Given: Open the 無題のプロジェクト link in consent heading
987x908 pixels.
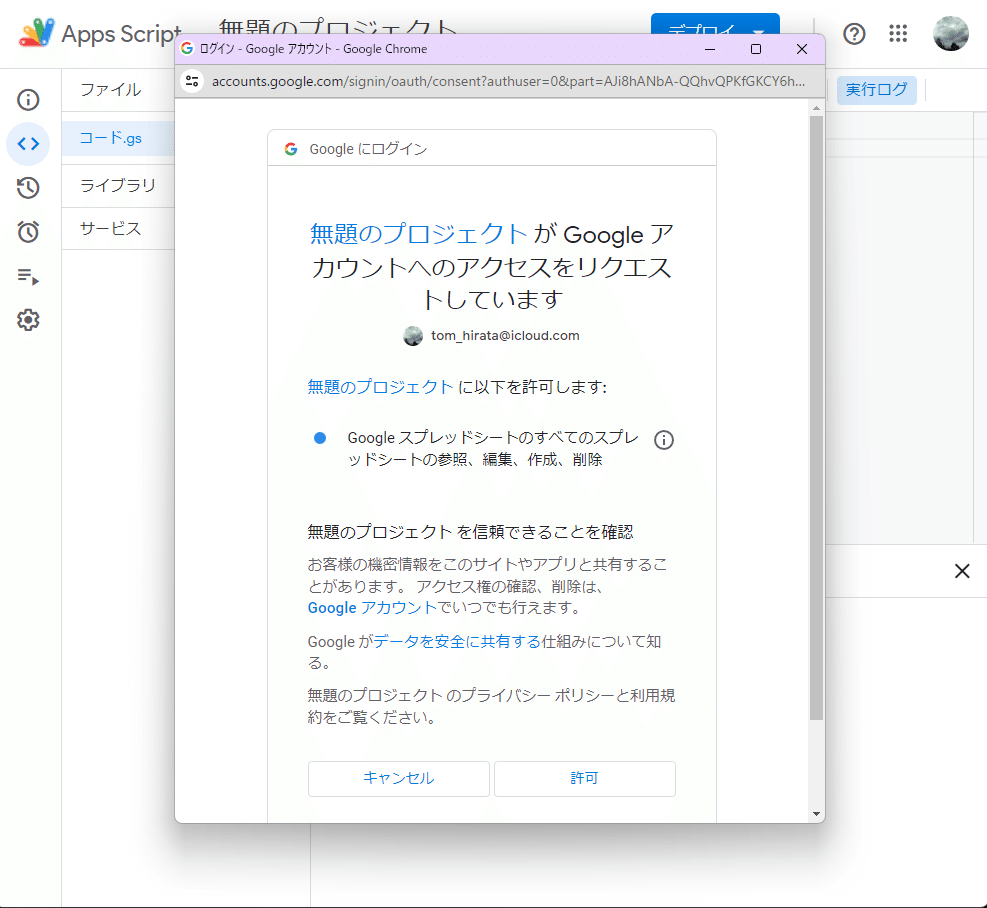Looking at the screenshot, I should point(419,234).
